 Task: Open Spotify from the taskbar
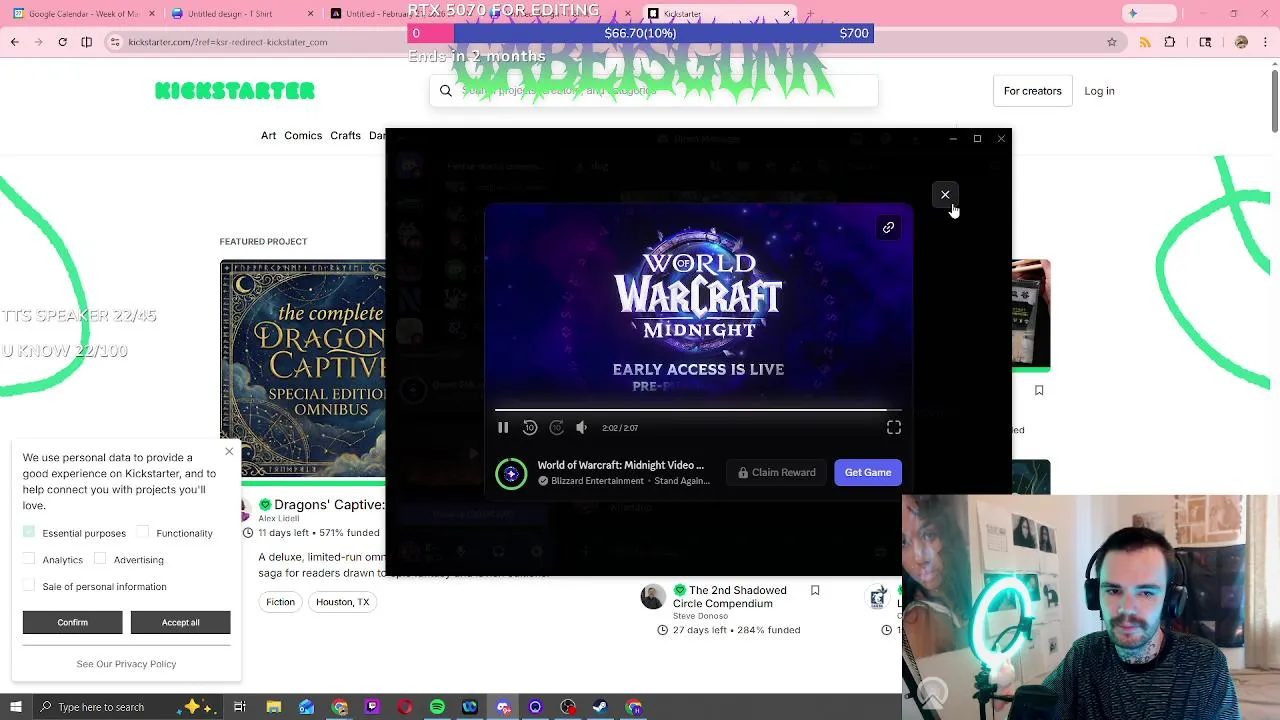(437, 707)
